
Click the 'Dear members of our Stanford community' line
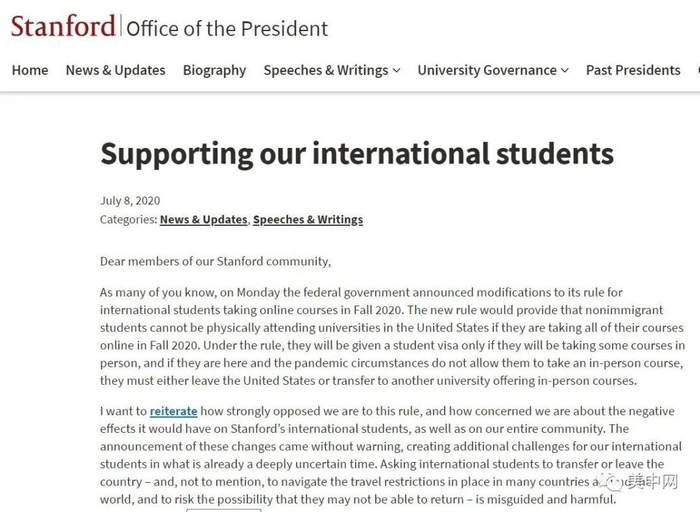215,261
